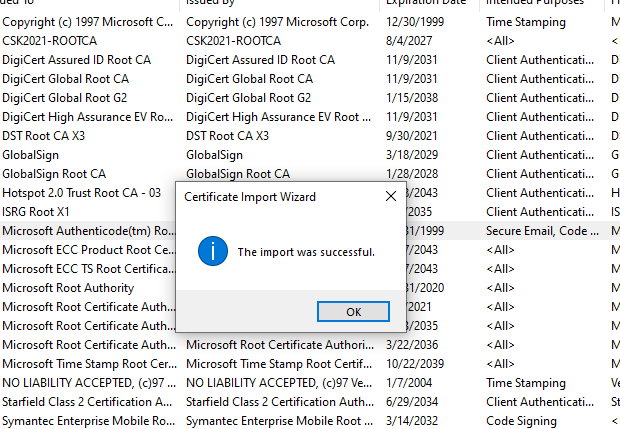Select the Microsoft Root Authority certificate
Screen dimensions: 620x429
(68, 287)
